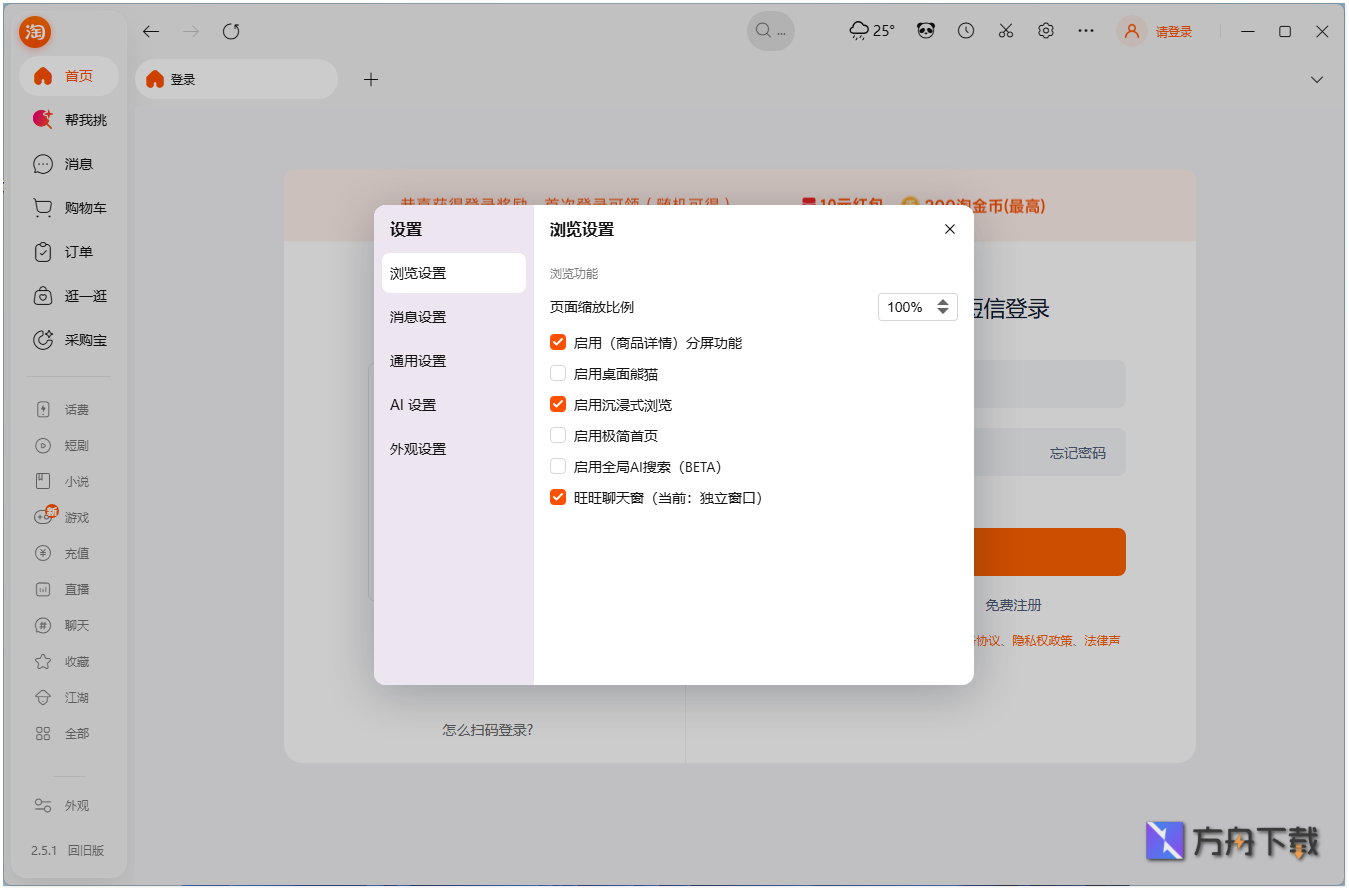The image size is (1349, 890).
Task: Click the search box in title bar
Action: pos(771,31)
